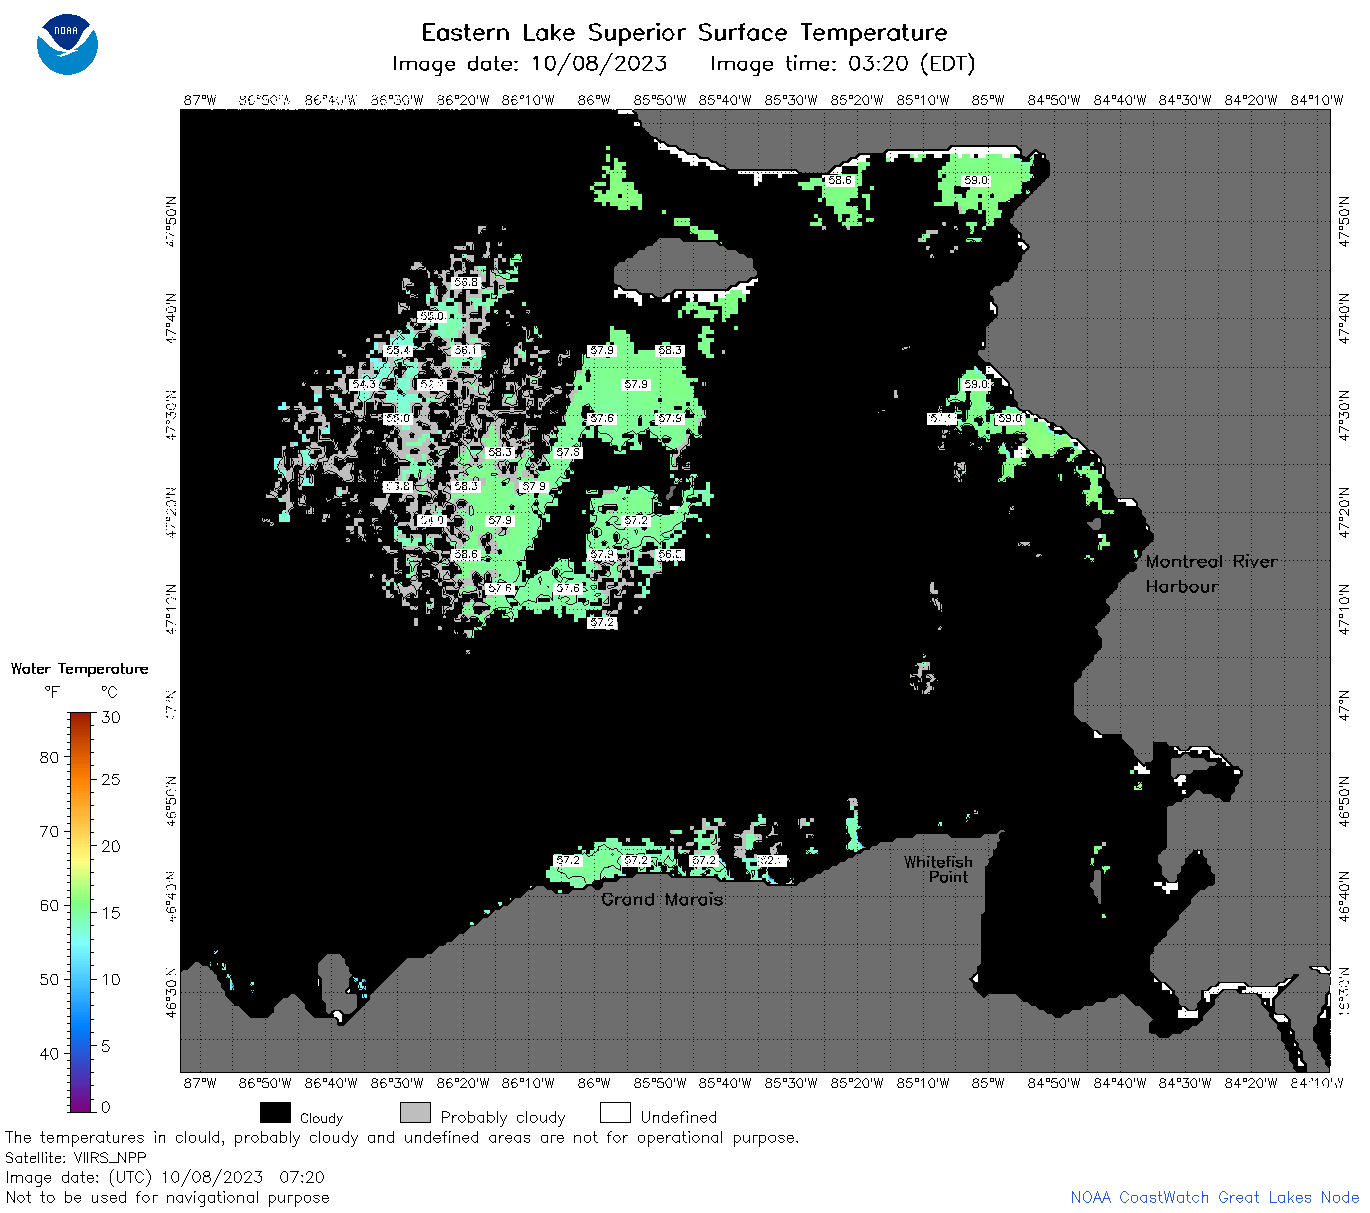Click the black Cloudy legend swatch

(x=275, y=1113)
